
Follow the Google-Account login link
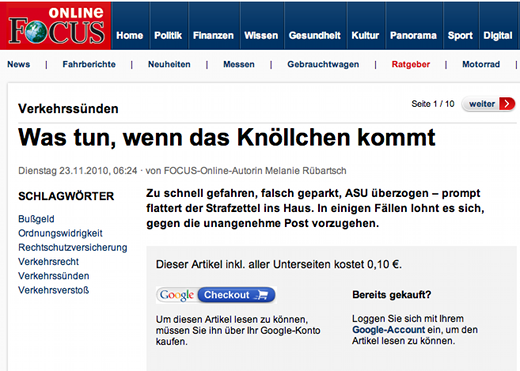click(x=389, y=330)
